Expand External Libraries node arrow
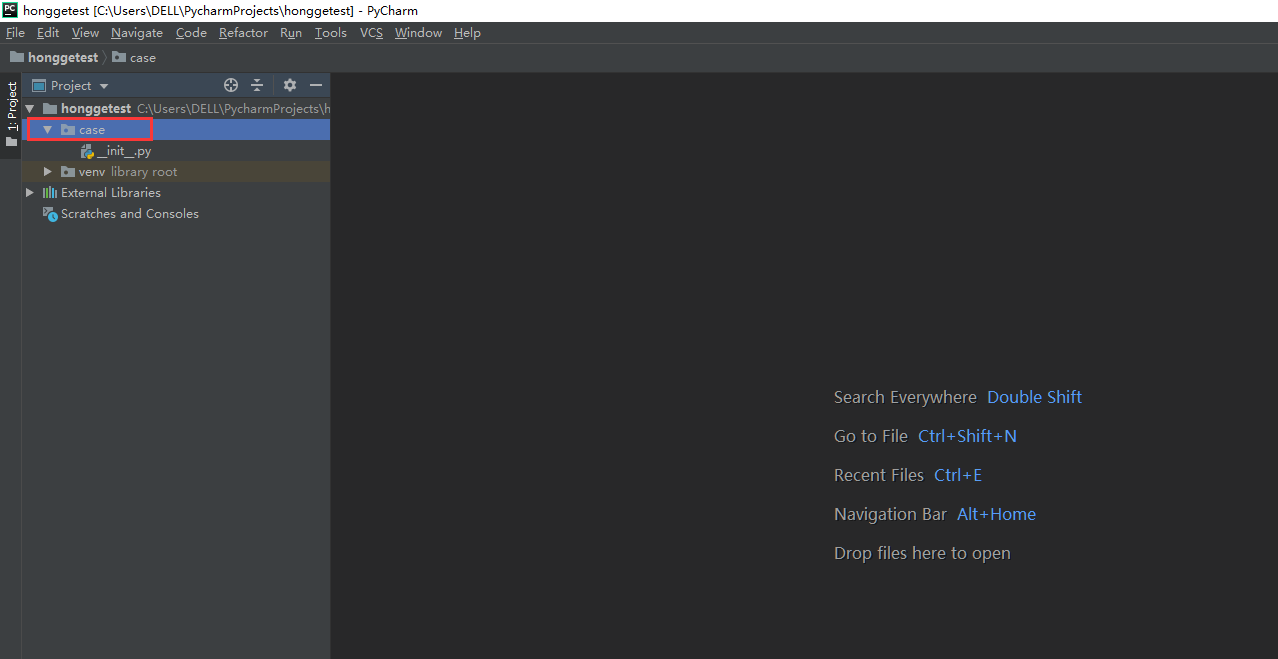This screenshot has width=1278, height=659. [30, 193]
